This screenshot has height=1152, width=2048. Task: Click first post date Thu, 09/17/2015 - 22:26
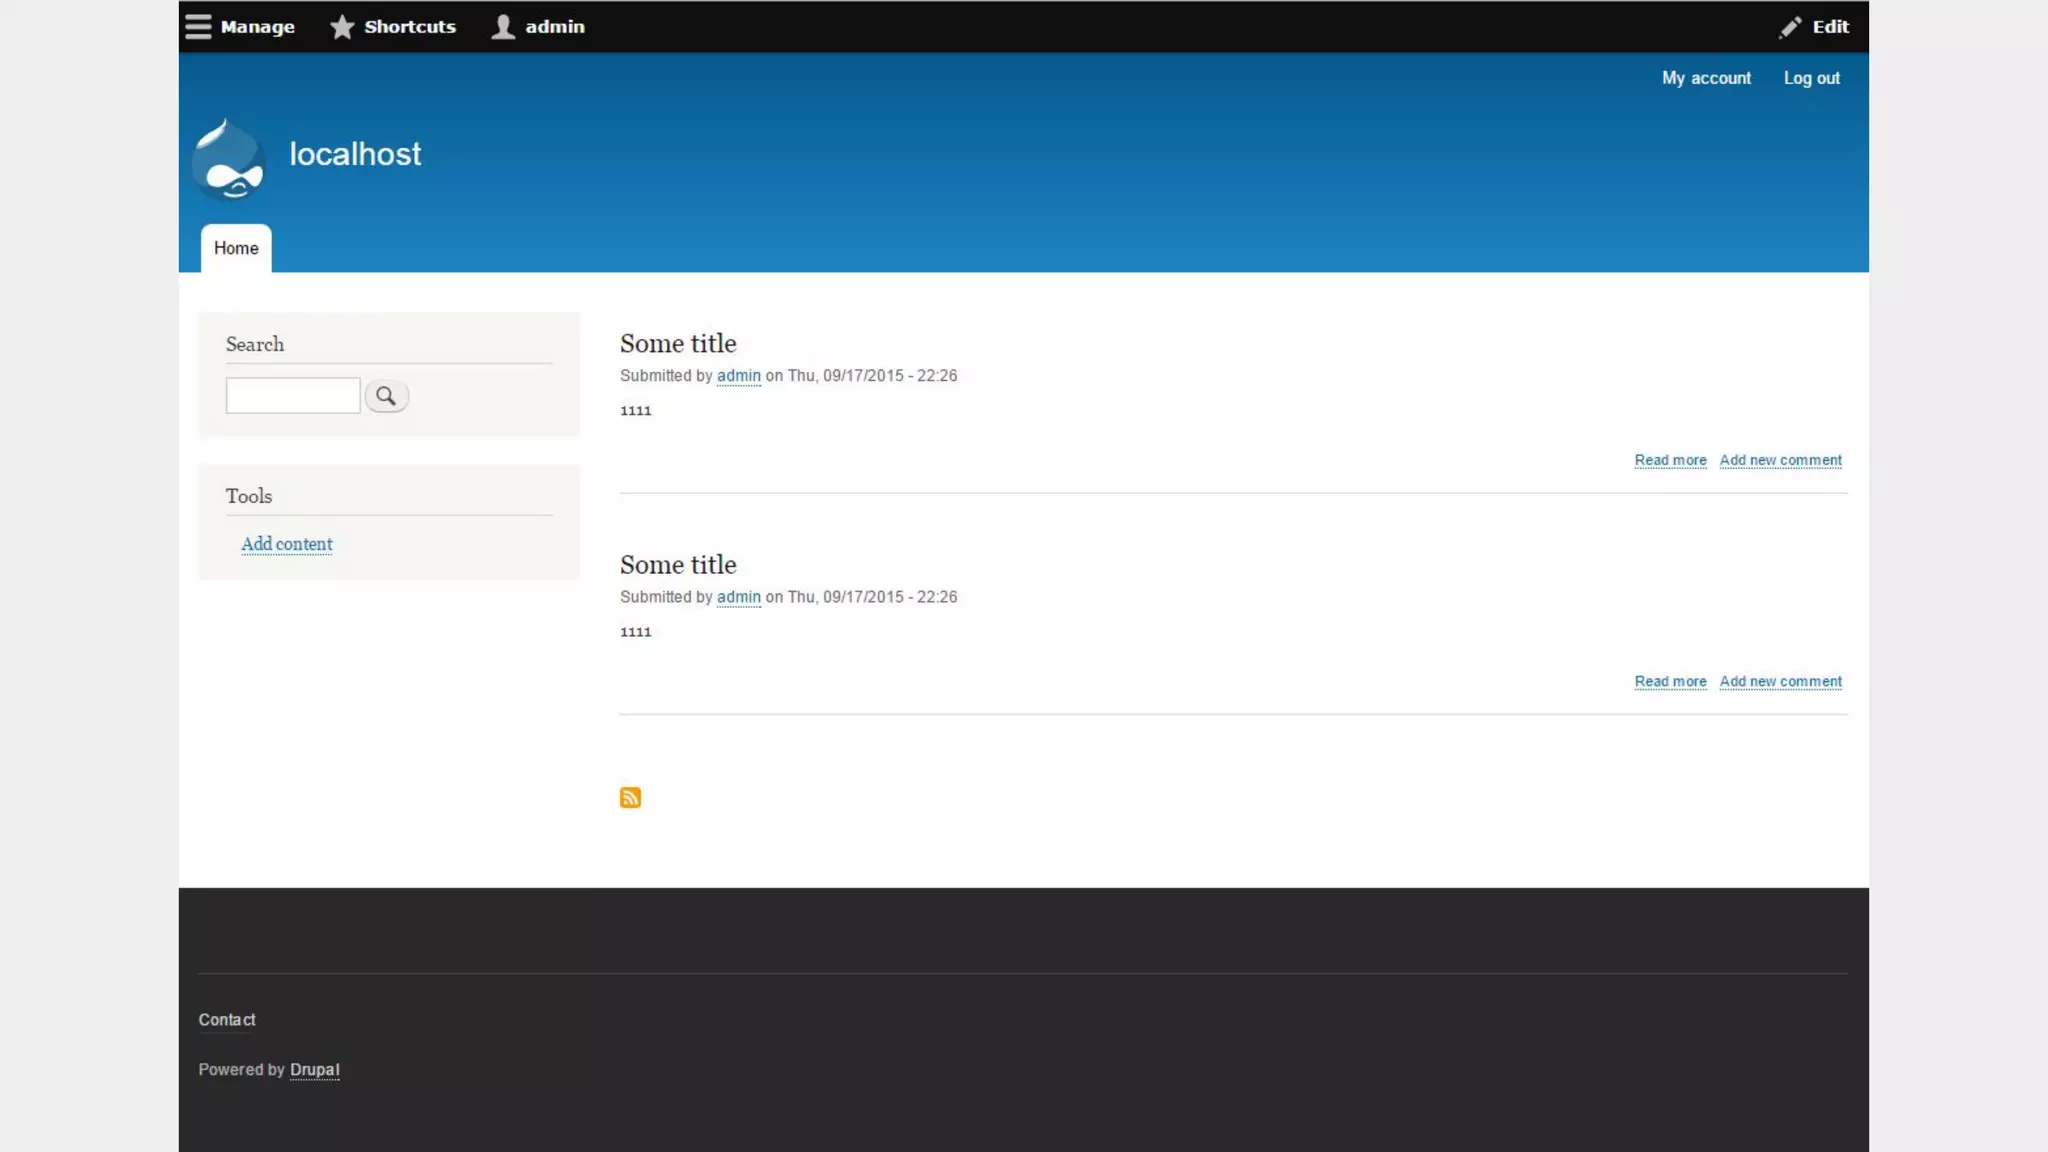click(x=872, y=376)
